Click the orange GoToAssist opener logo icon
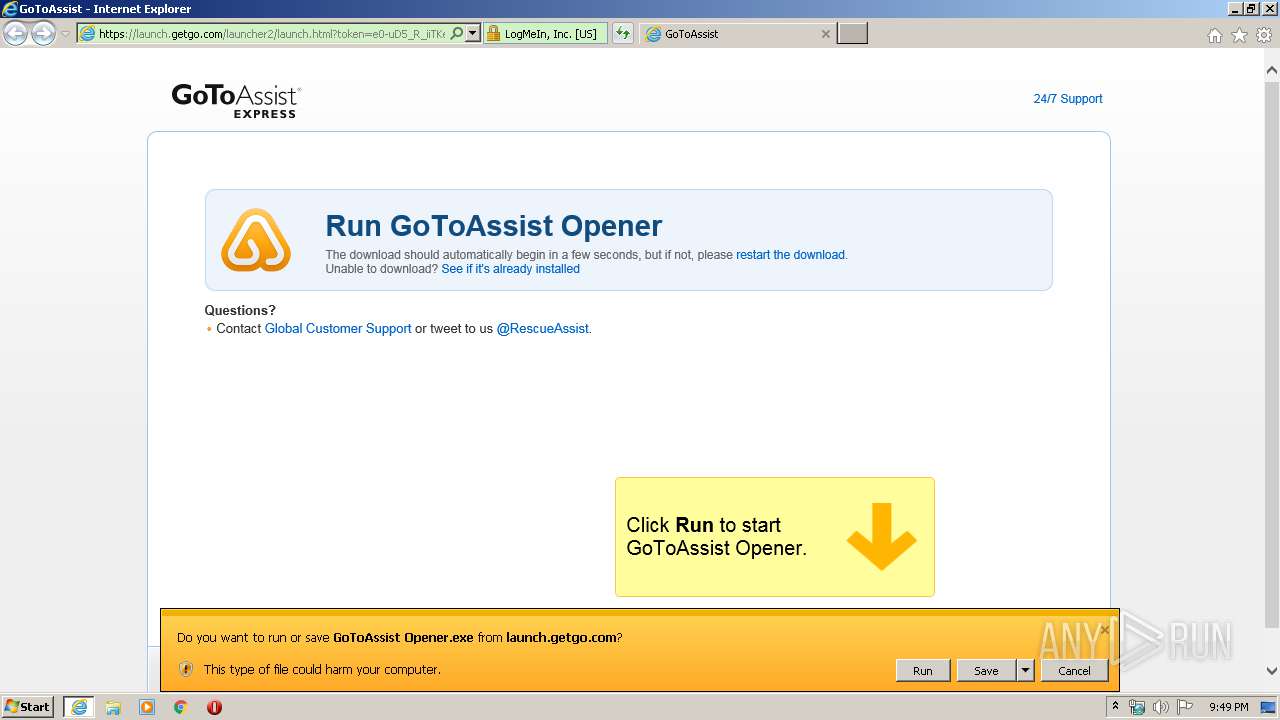This screenshot has height=720, width=1280. pyautogui.click(x=256, y=240)
